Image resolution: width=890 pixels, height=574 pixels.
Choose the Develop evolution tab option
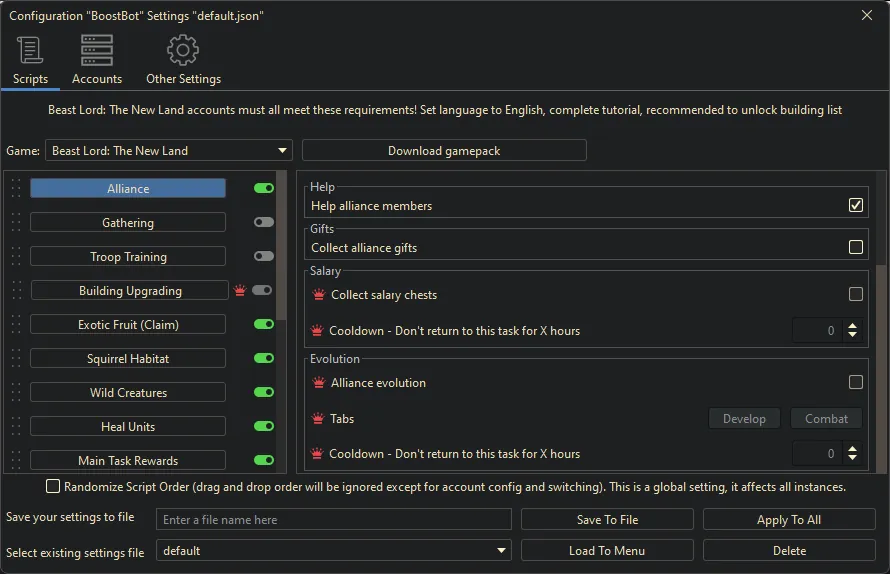744,418
